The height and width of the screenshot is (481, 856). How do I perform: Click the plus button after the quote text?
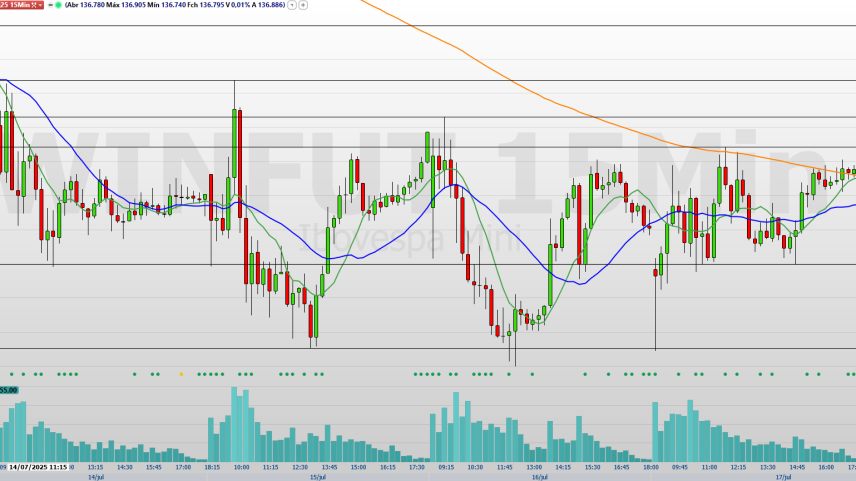pos(304,5)
